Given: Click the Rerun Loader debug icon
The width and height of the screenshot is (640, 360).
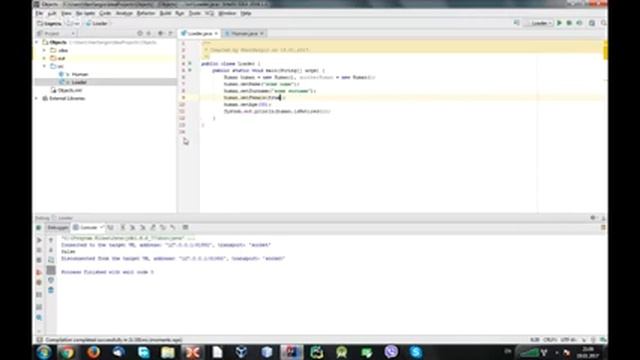Looking at the screenshot, I should click(39, 227).
